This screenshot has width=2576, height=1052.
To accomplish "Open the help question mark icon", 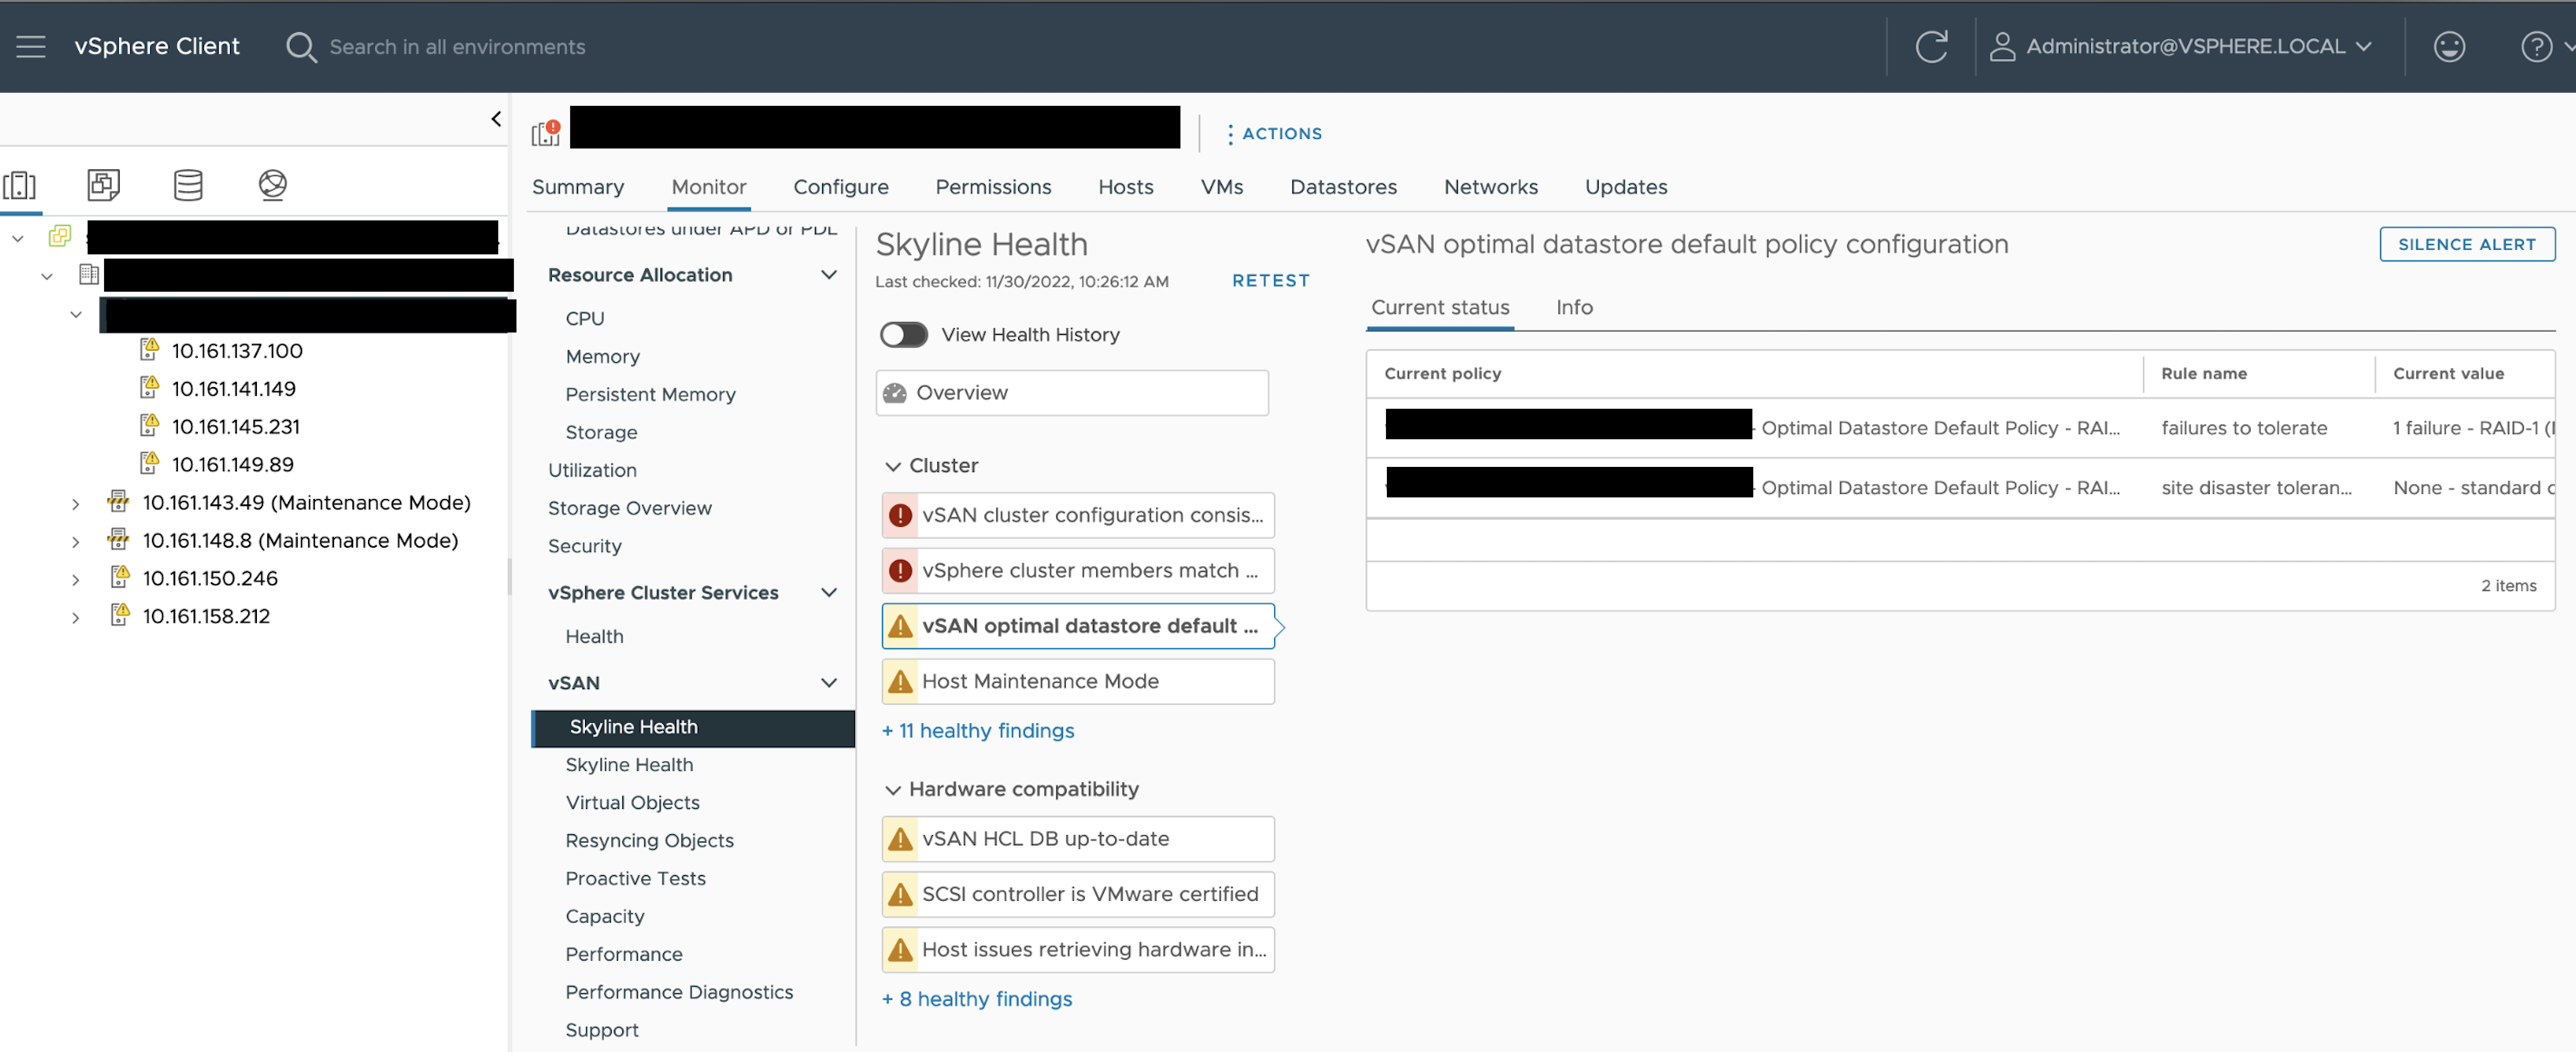I will coord(2535,46).
